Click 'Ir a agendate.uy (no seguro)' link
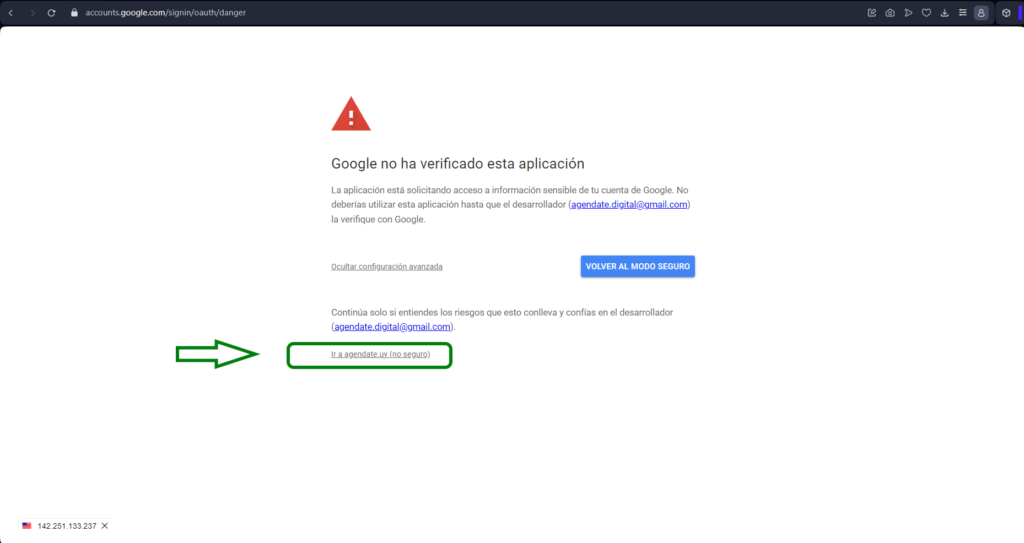The image size is (1024, 543). tap(380, 355)
